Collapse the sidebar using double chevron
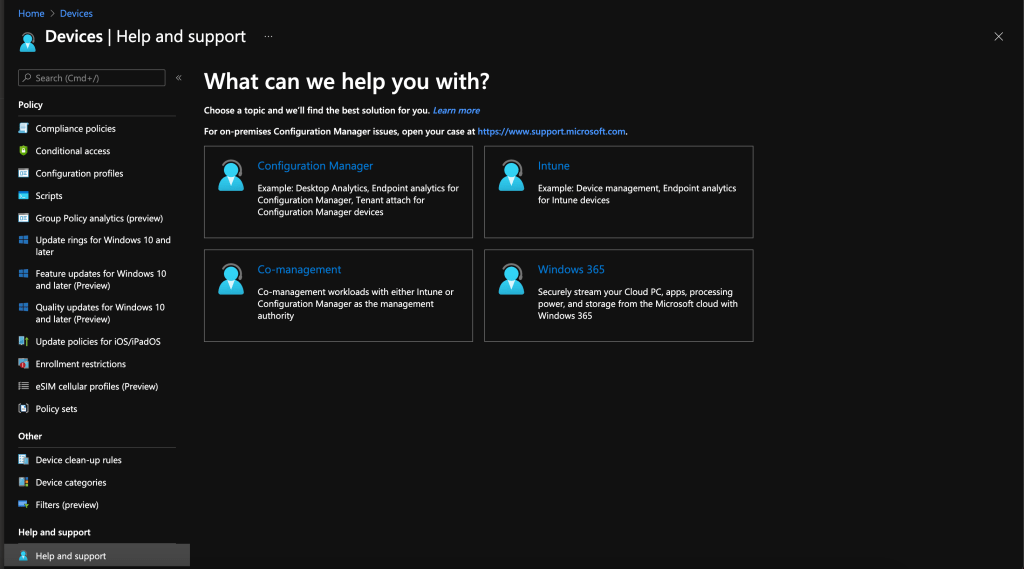Image resolution: width=1024 pixels, height=569 pixels. [x=179, y=78]
